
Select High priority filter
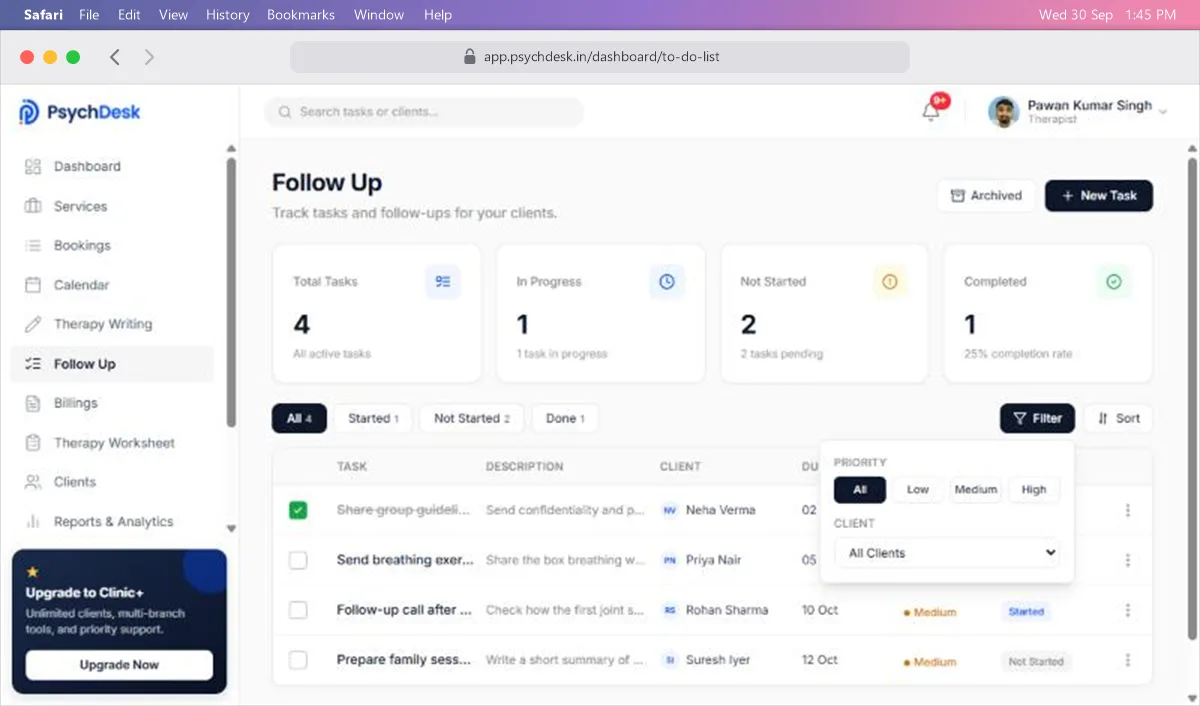click(1034, 490)
